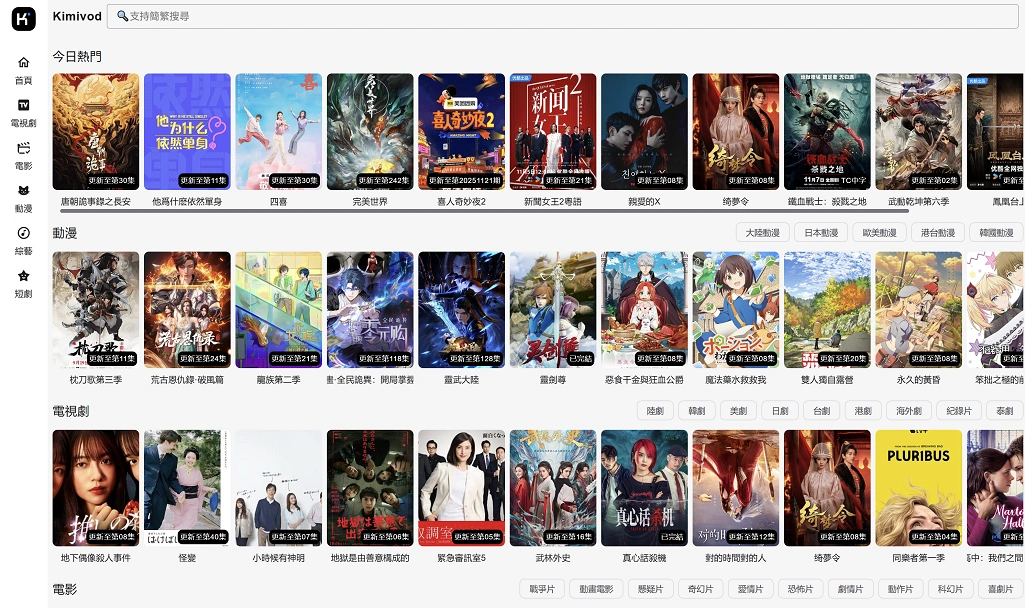Open the 電視劇 TV icon in sidebar
Viewport: 1025px width, 608px height.
click(x=23, y=105)
